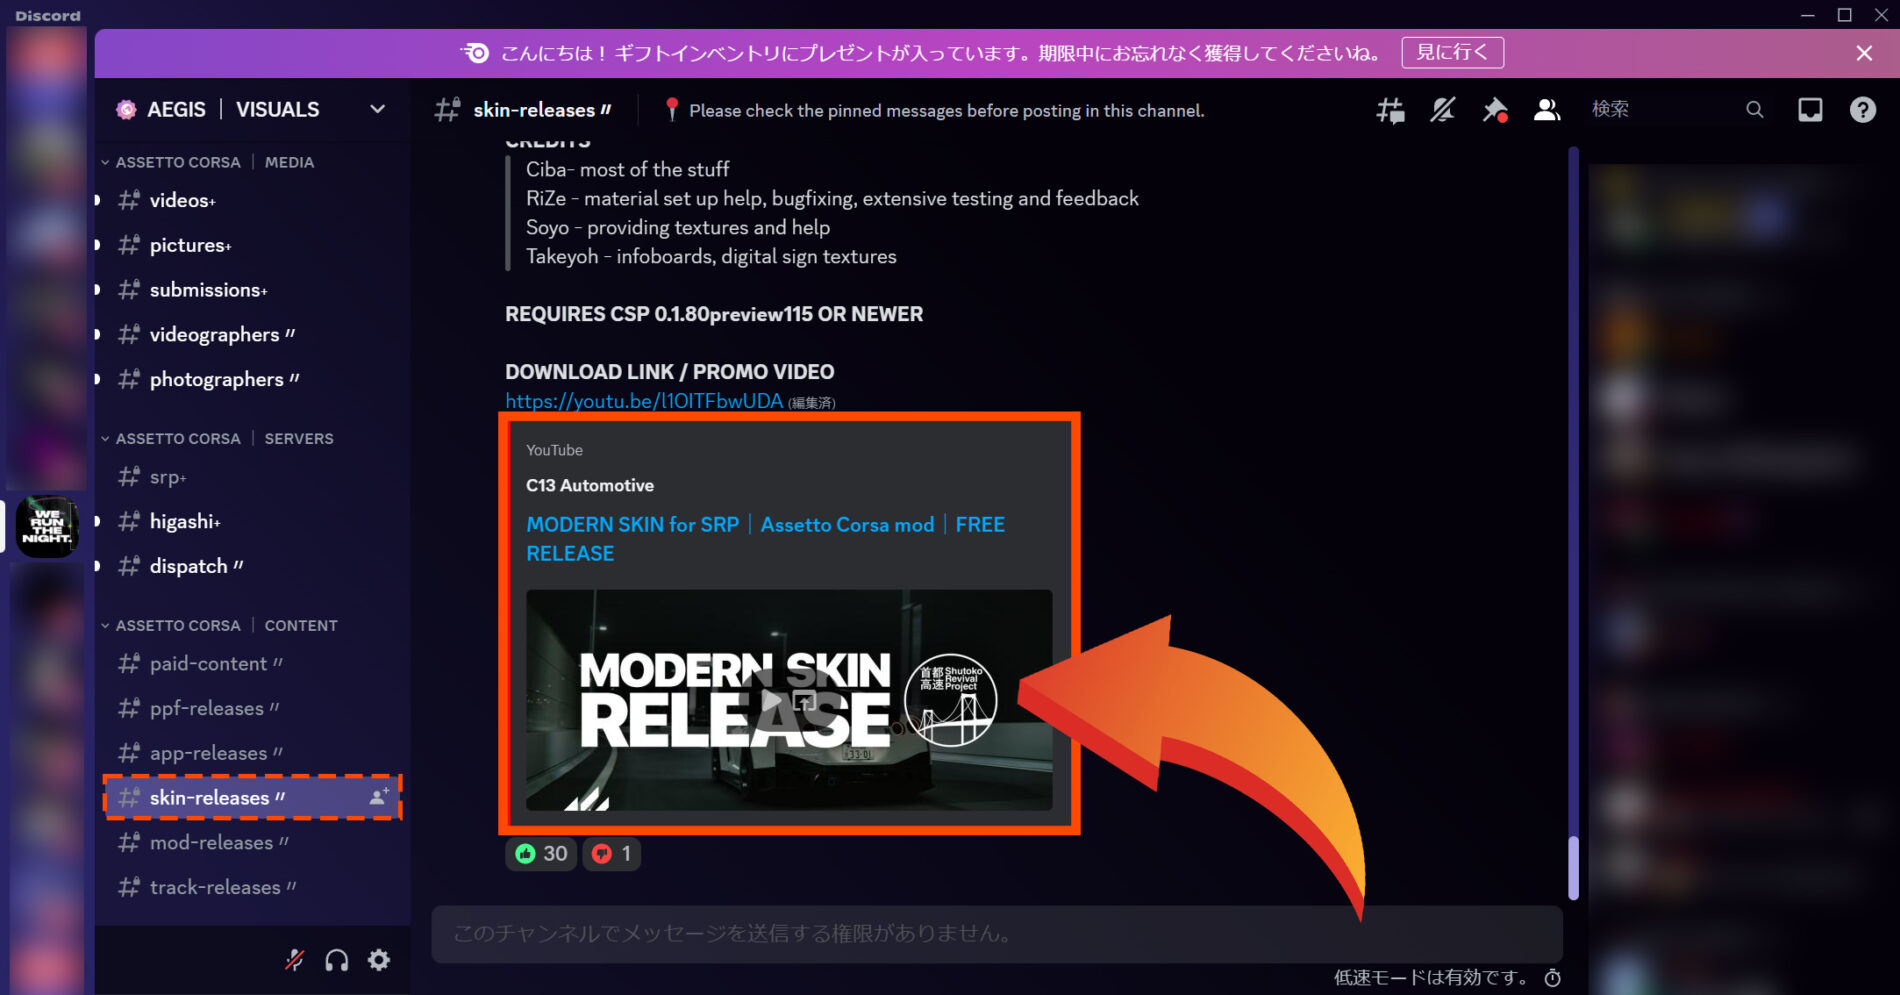Click 'Takeyoh - infoboards' credits line
This screenshot has width=1900, height=995.
point(711,256)
